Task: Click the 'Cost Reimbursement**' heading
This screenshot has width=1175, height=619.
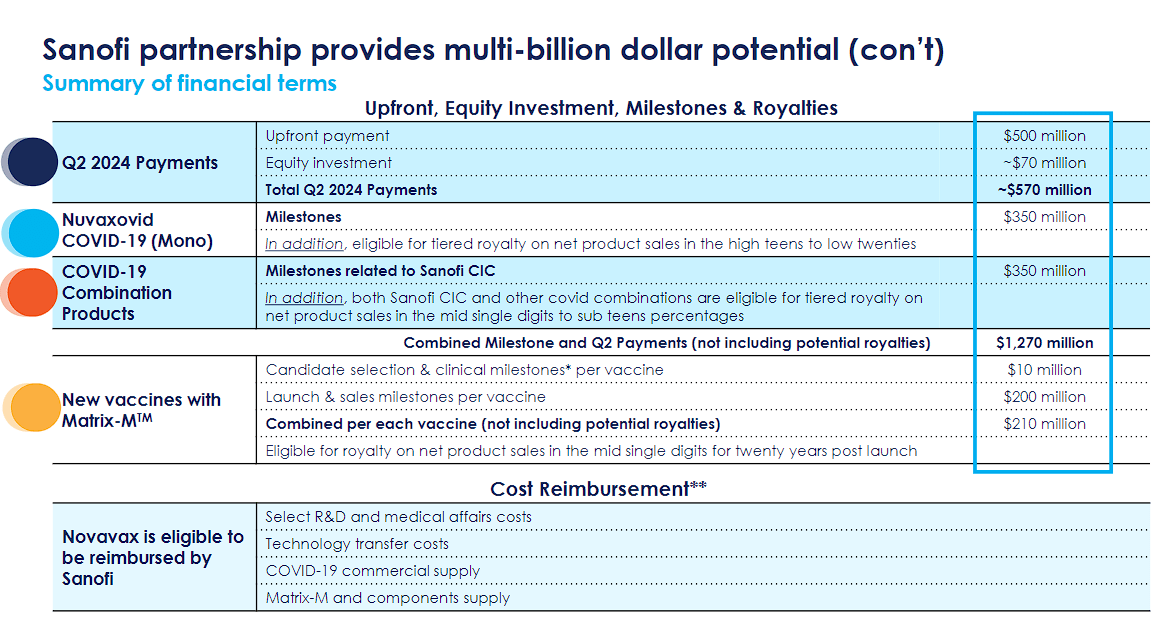Action: [x=598, y=489]
